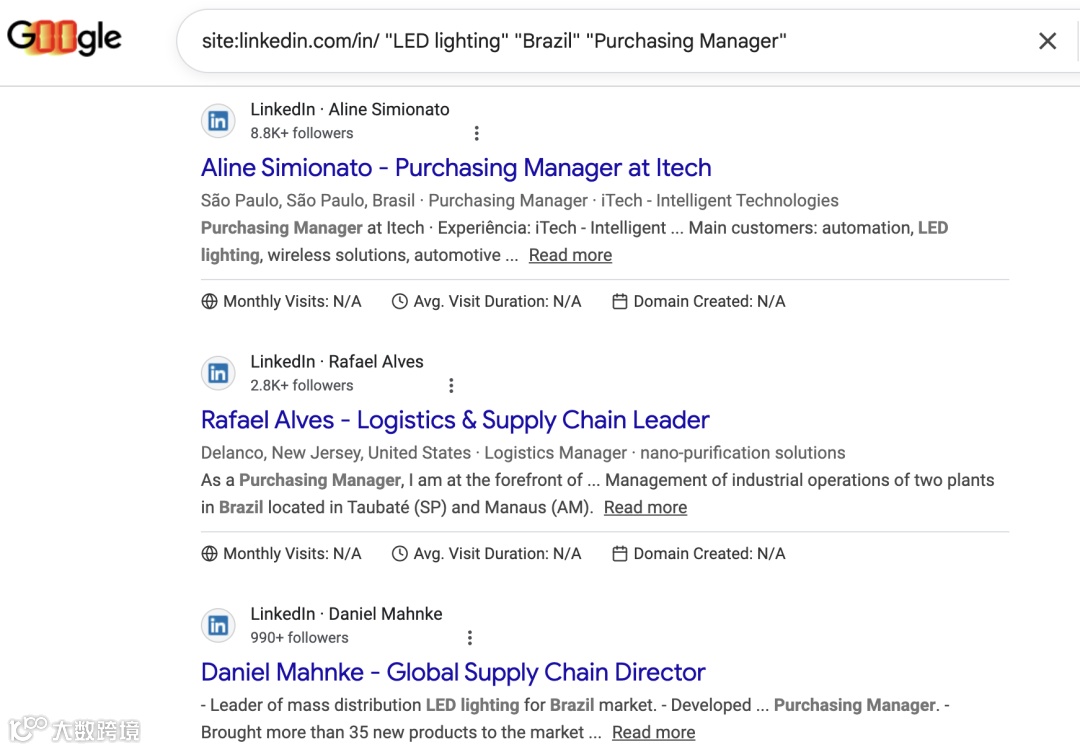This screenshot has height=750, width=1080.
Task: Click calendar icon beside second Domain Created
Action: pyautogui.click(x=620, y=553)
